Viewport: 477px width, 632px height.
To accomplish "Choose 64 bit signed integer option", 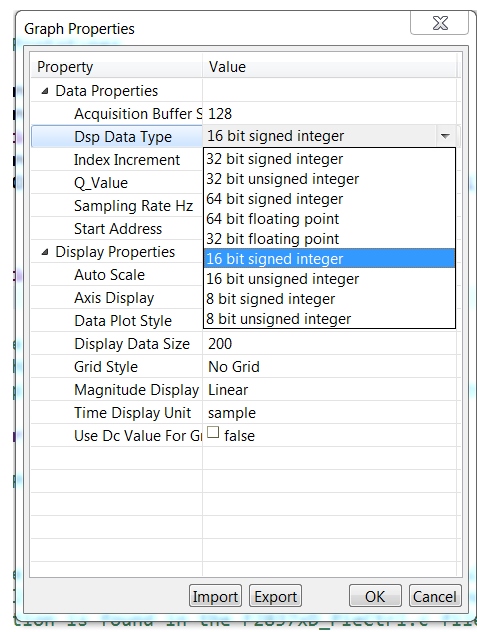I will [329, 199].
